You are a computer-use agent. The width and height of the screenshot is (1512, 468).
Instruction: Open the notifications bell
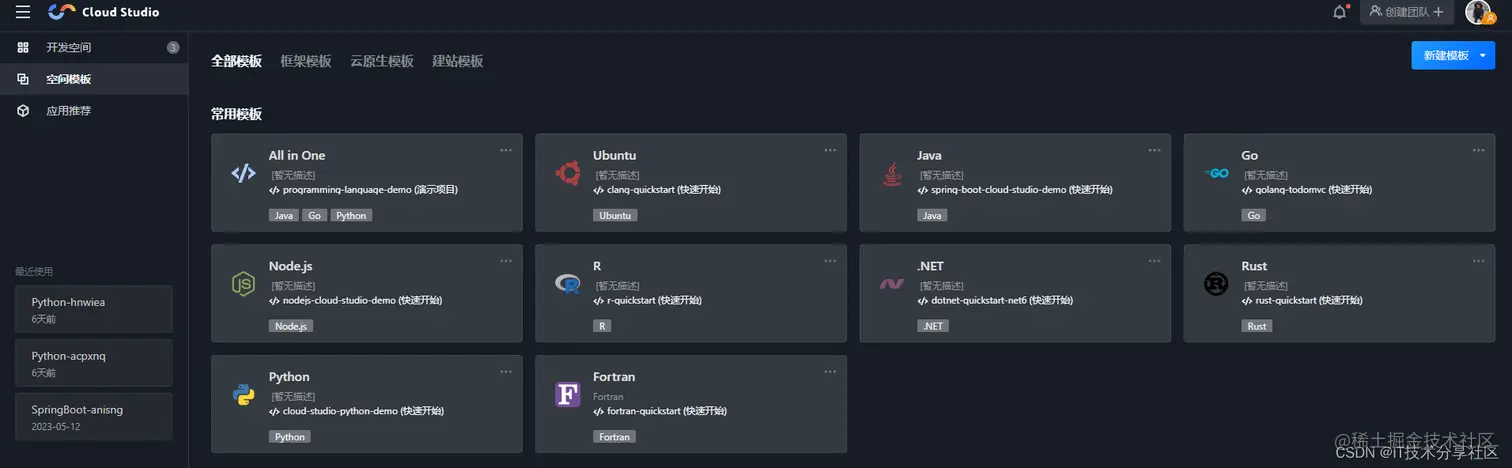(1340, 12)
